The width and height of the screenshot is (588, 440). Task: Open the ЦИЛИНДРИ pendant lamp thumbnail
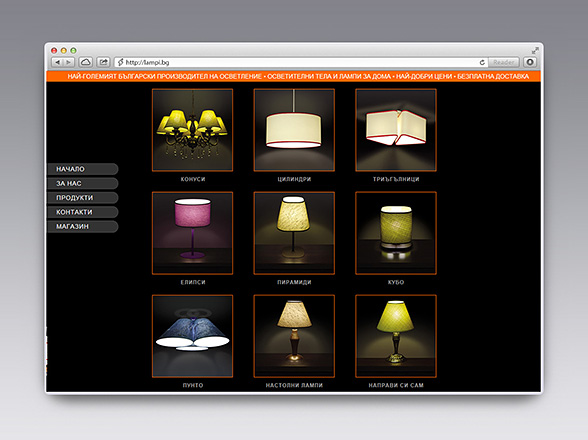click(294, 130)
